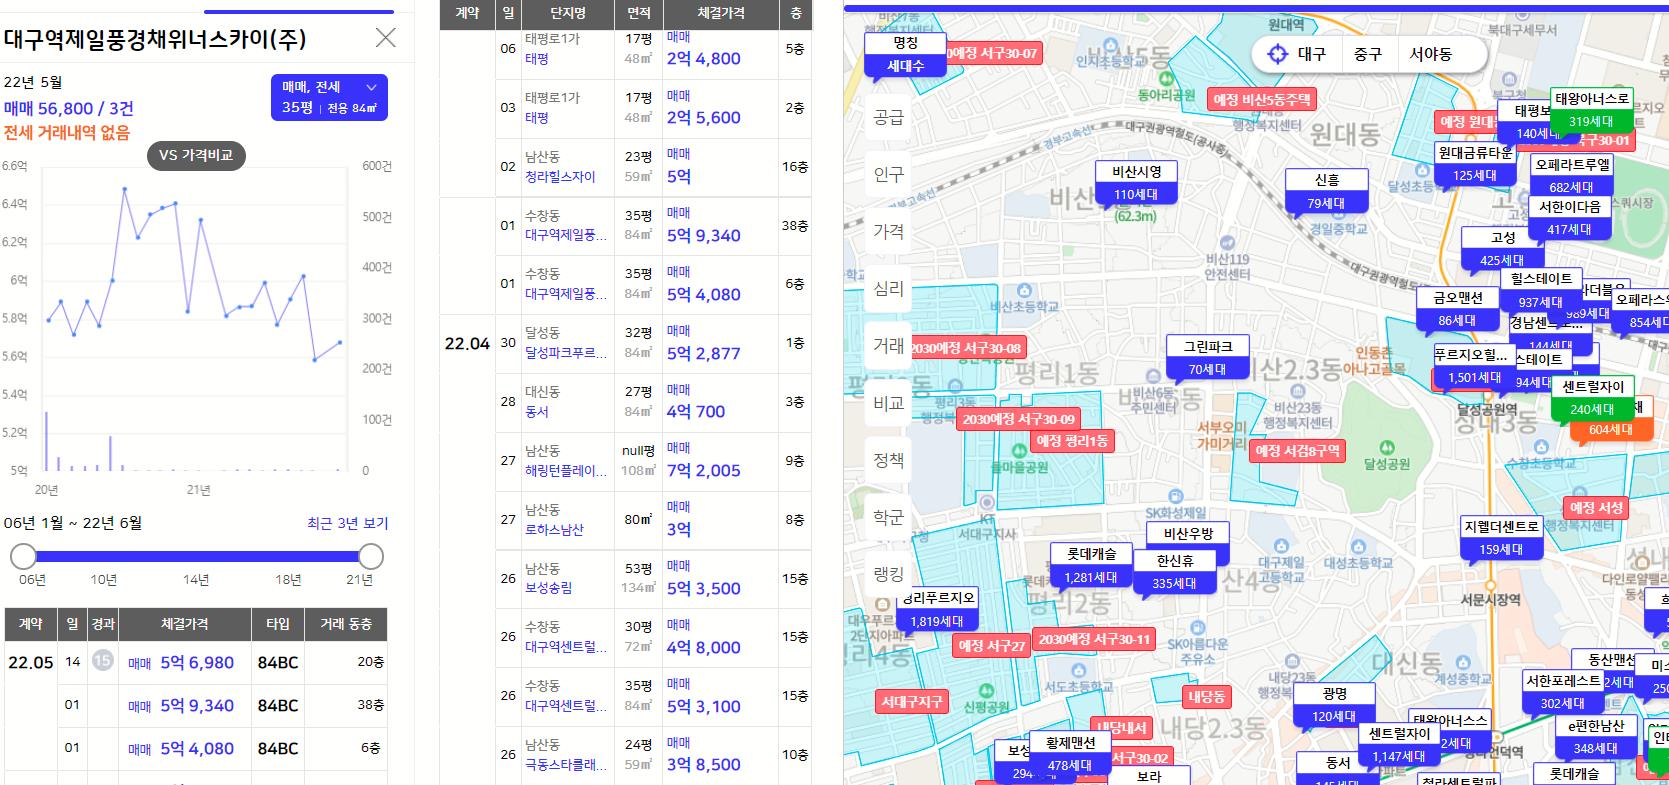Click the 면적 column header
The width and height of the screenshot is (1669, 785).
pos(638,13)
